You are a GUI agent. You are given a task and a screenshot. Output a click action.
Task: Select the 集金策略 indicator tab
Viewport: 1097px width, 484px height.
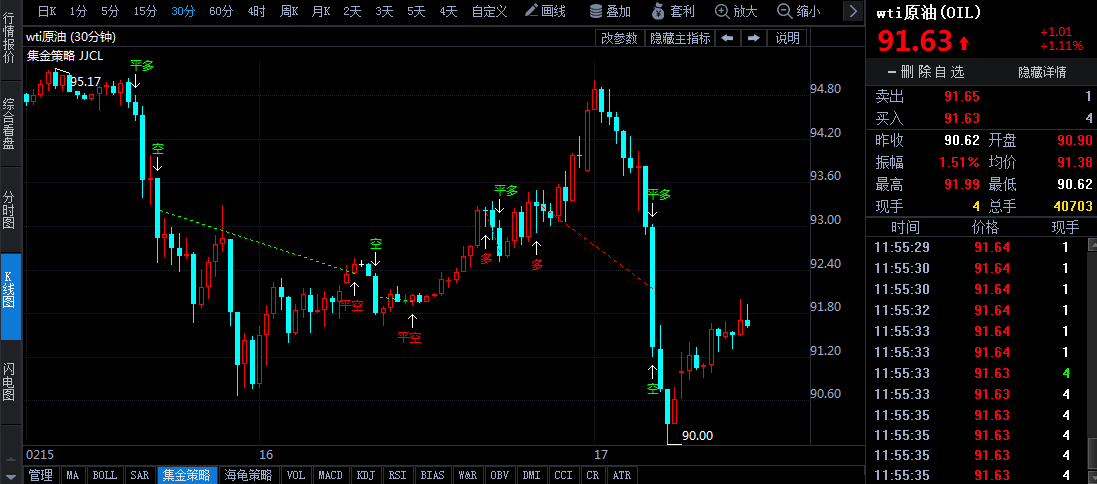[x=186, y=476]
